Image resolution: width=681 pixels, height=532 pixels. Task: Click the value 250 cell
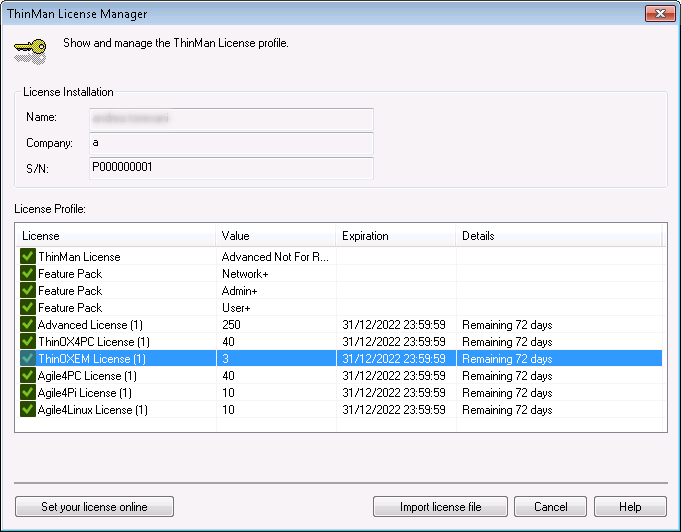tap(231, 325)
